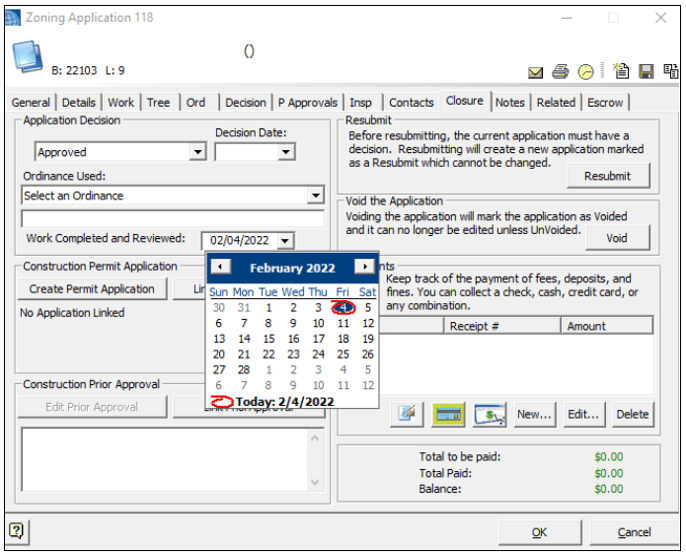Click the printer icon in toolbar
Screen dimensions: 686x556
coord(560,71)
